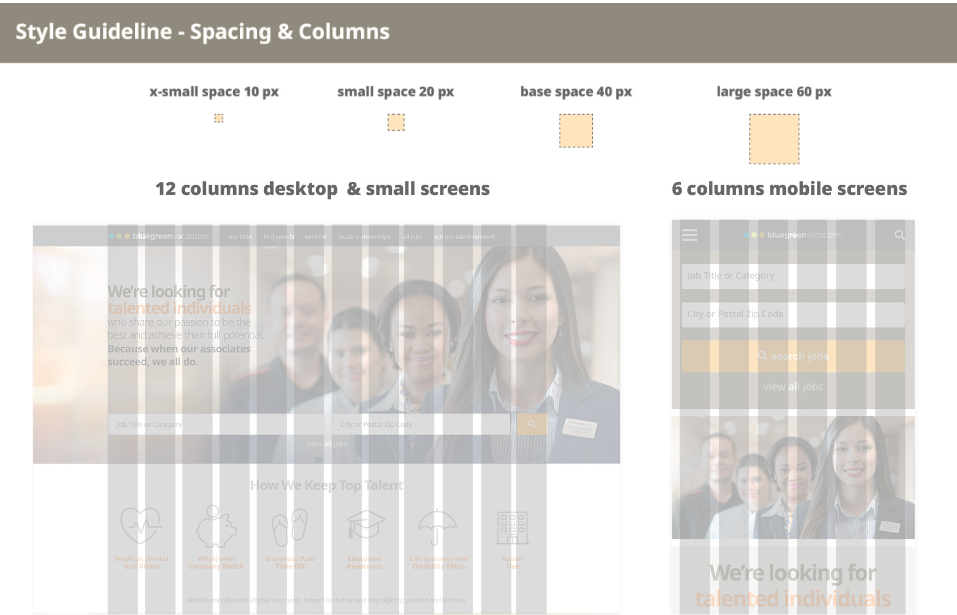Select the Medical, Dental and Vision heart icon
Viewport: 957px width, 615px height.
pyautogui.click(x=141, y=524)
